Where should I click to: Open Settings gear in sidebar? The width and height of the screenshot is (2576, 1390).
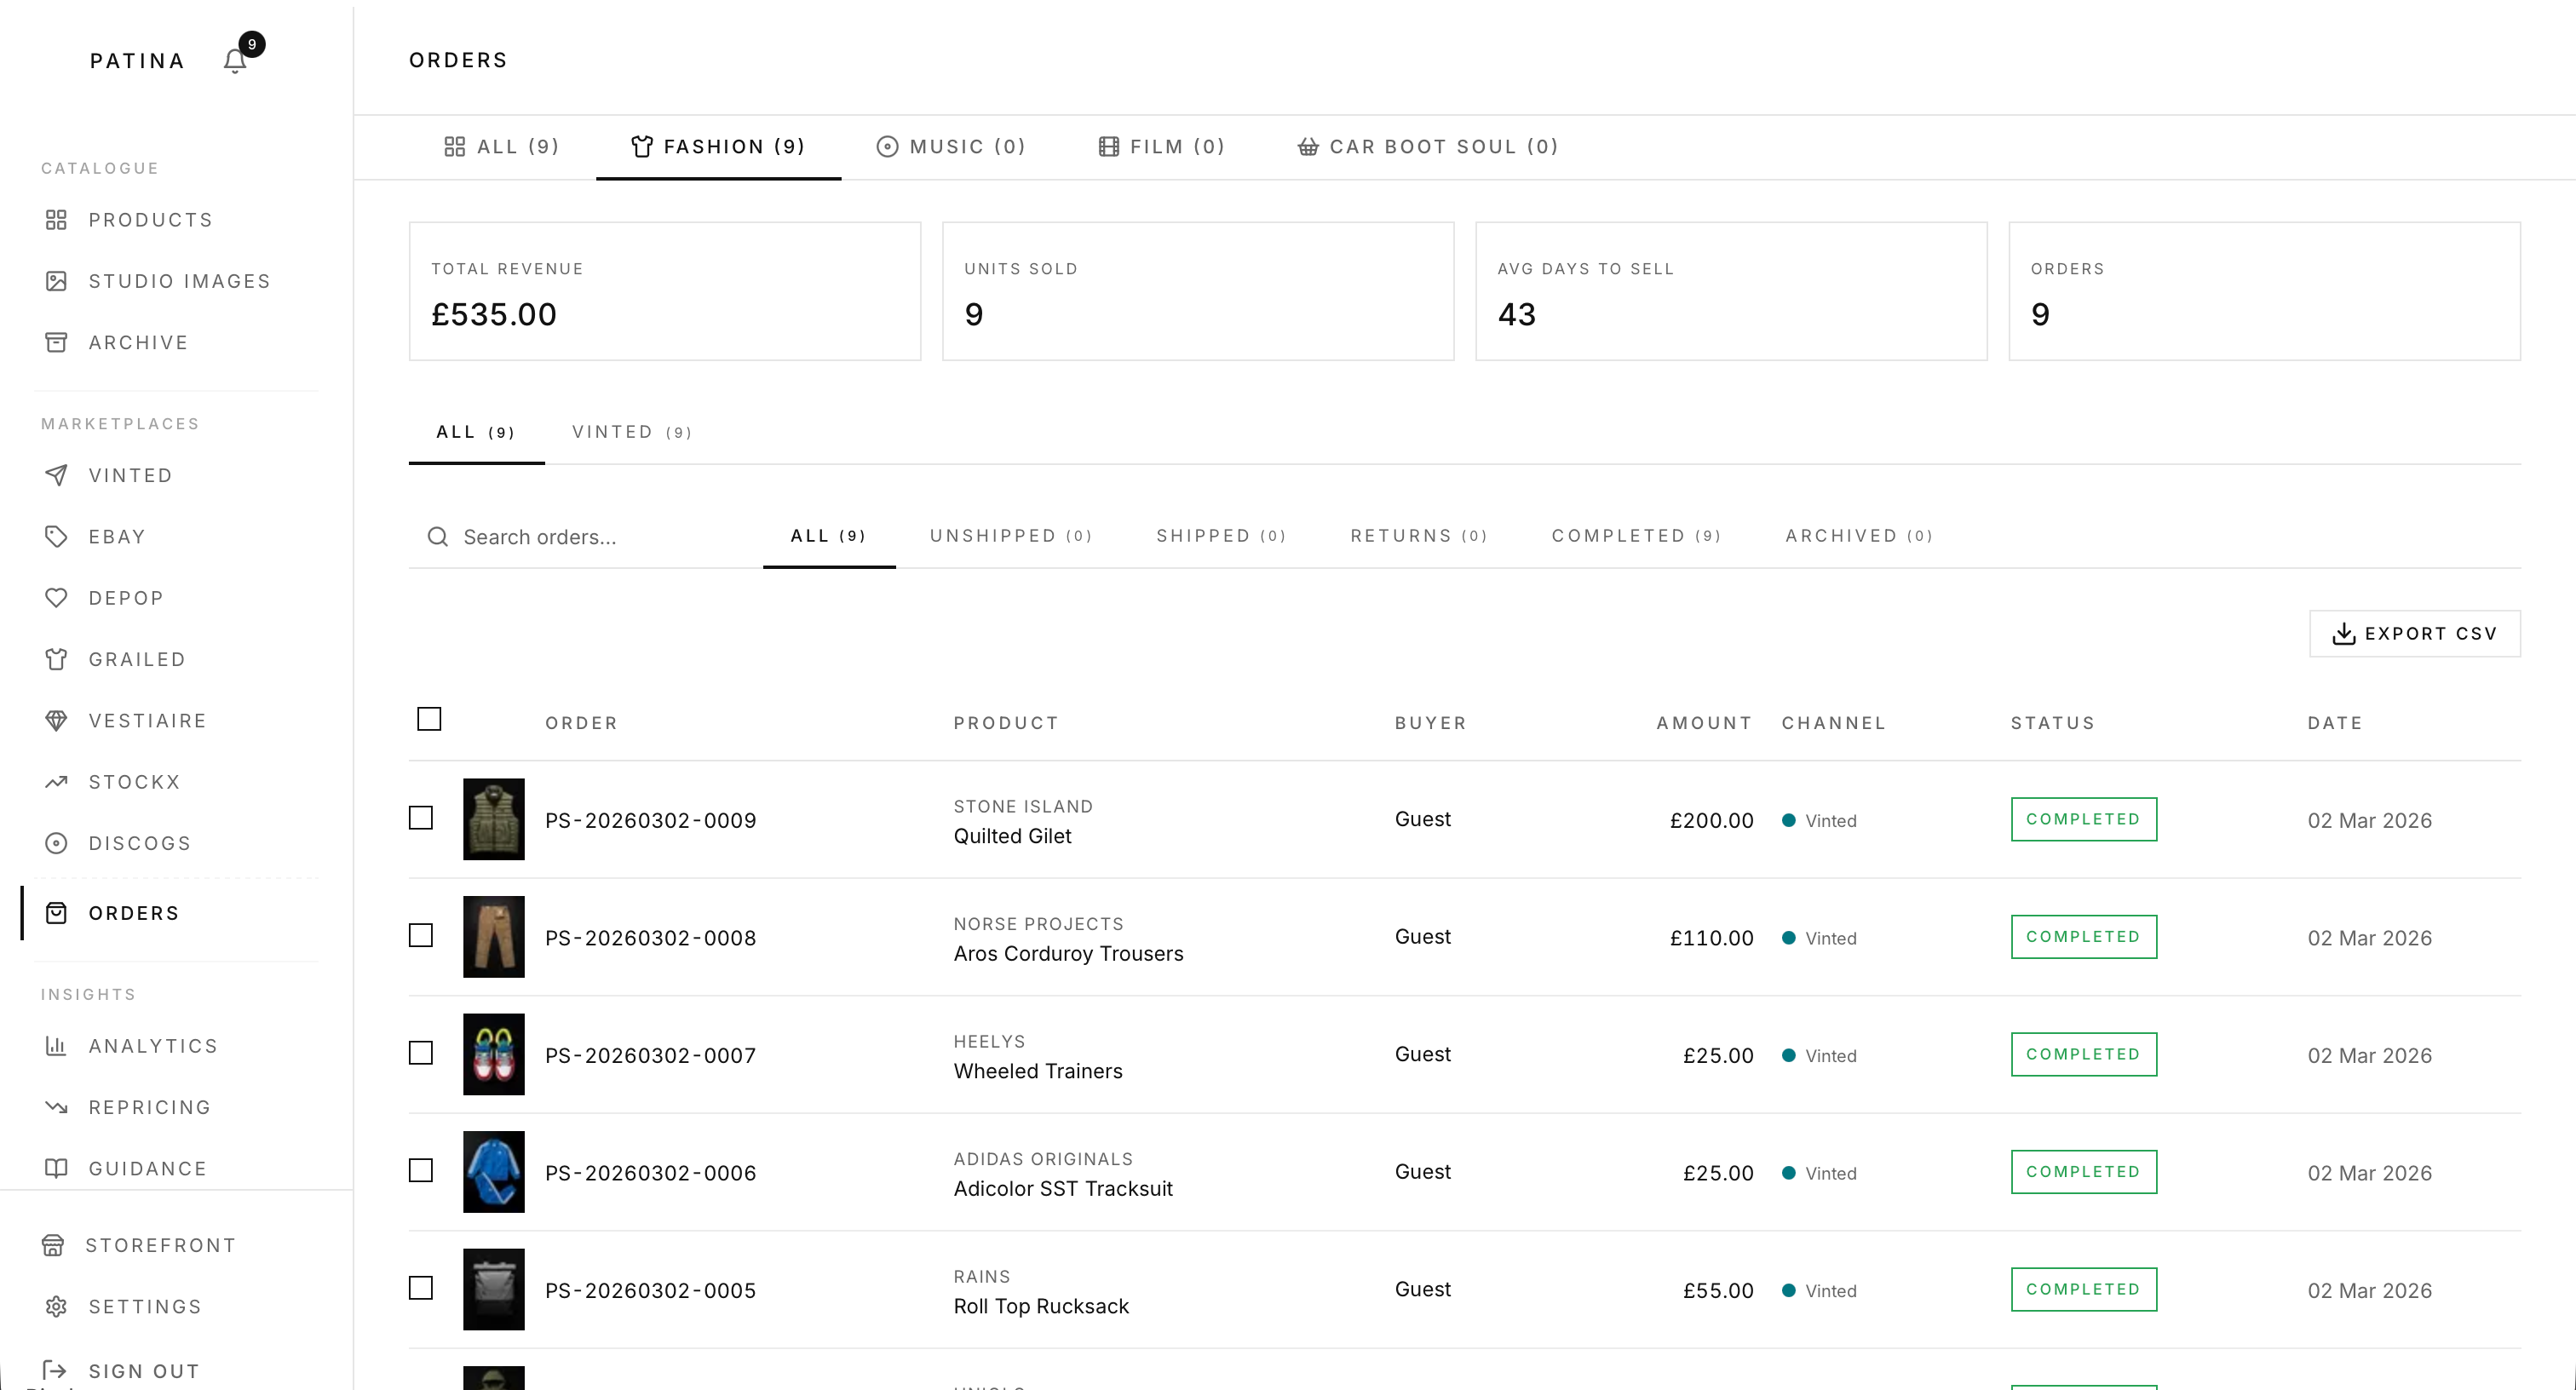(x=57, y=1307)
